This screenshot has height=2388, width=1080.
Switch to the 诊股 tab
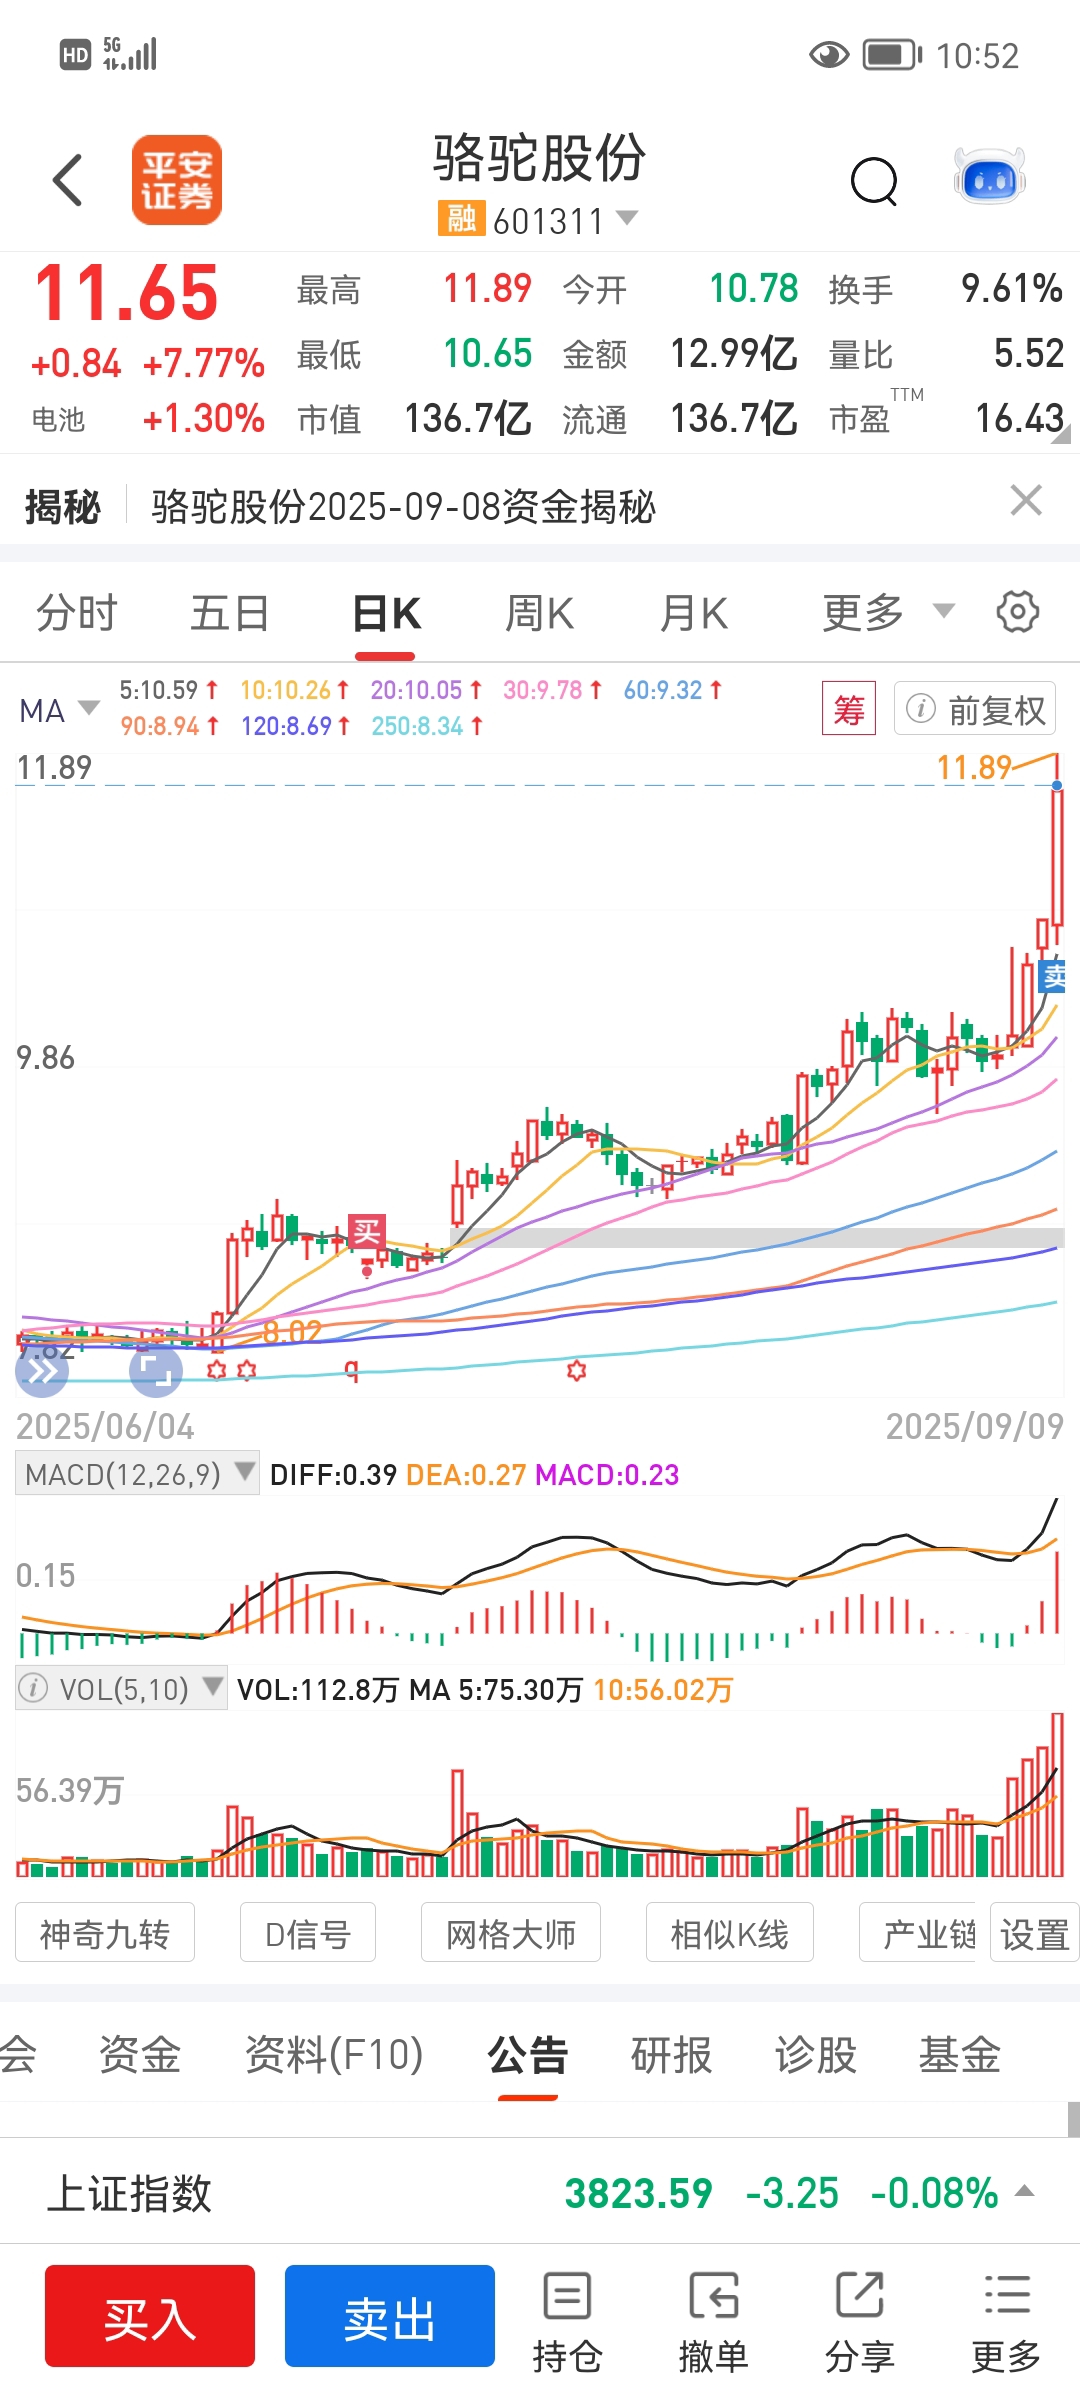(x=816, y=2056)
